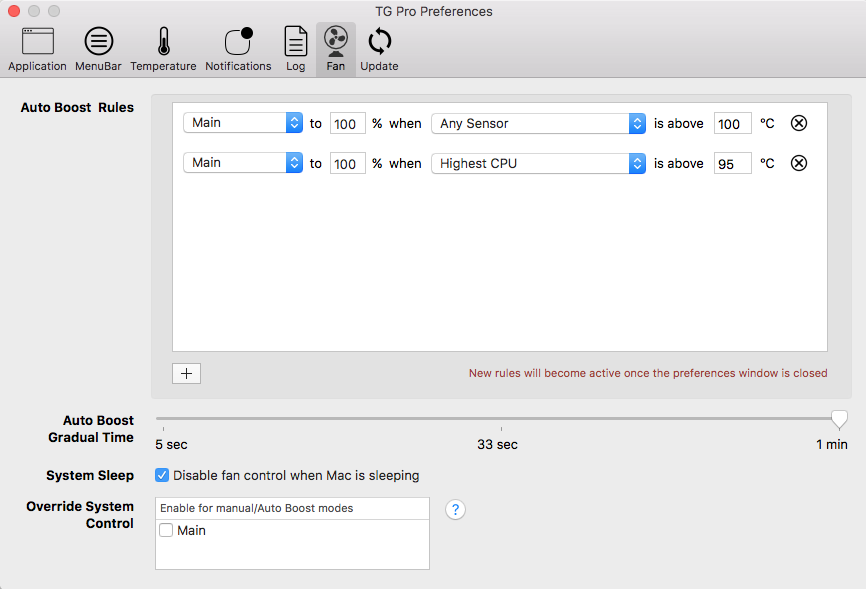Screen dimensions: 866x589
Task: Uncheck Disable fan control when Mac is sleeping
Action: [x=162, y=475]
